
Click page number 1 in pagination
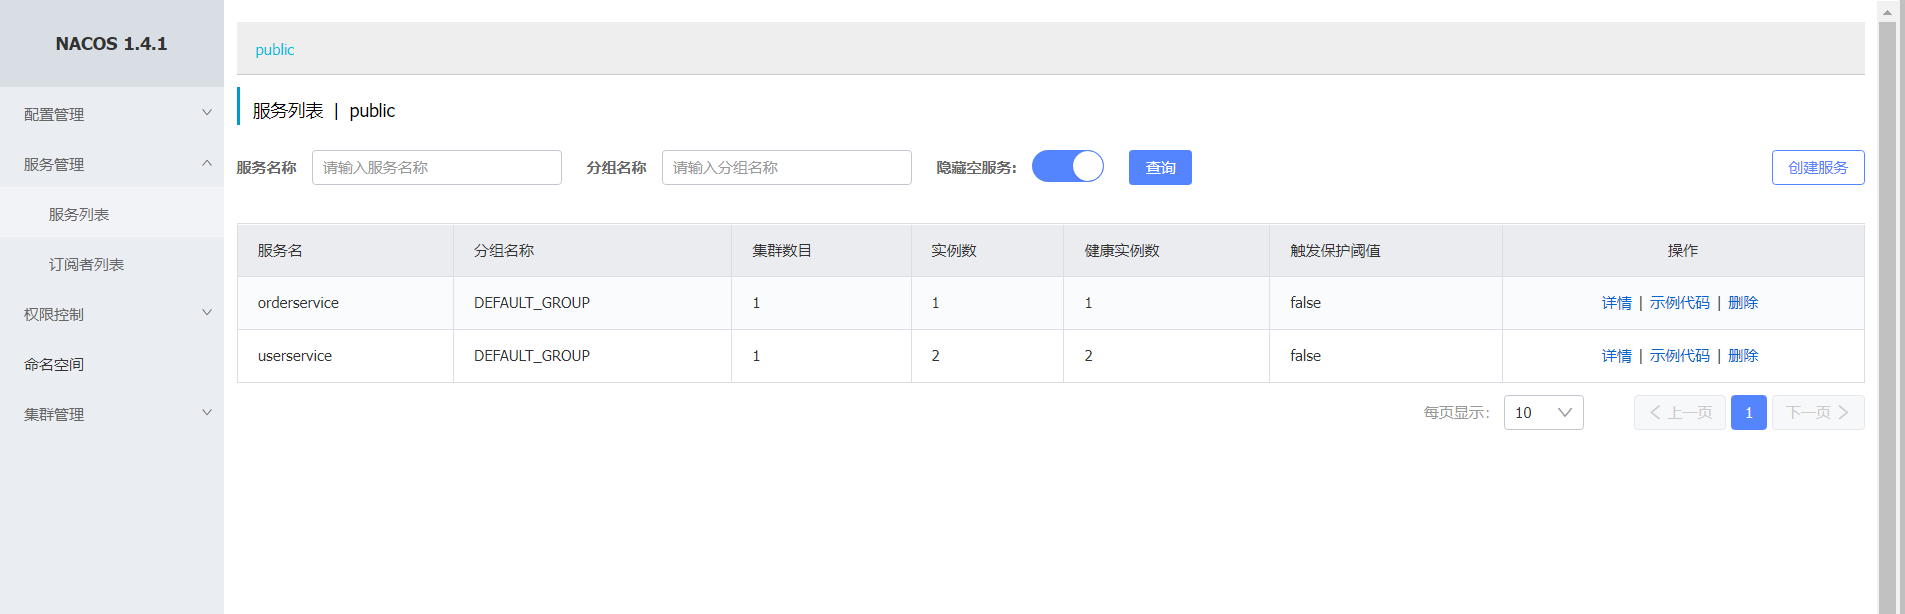[1748, 413]
